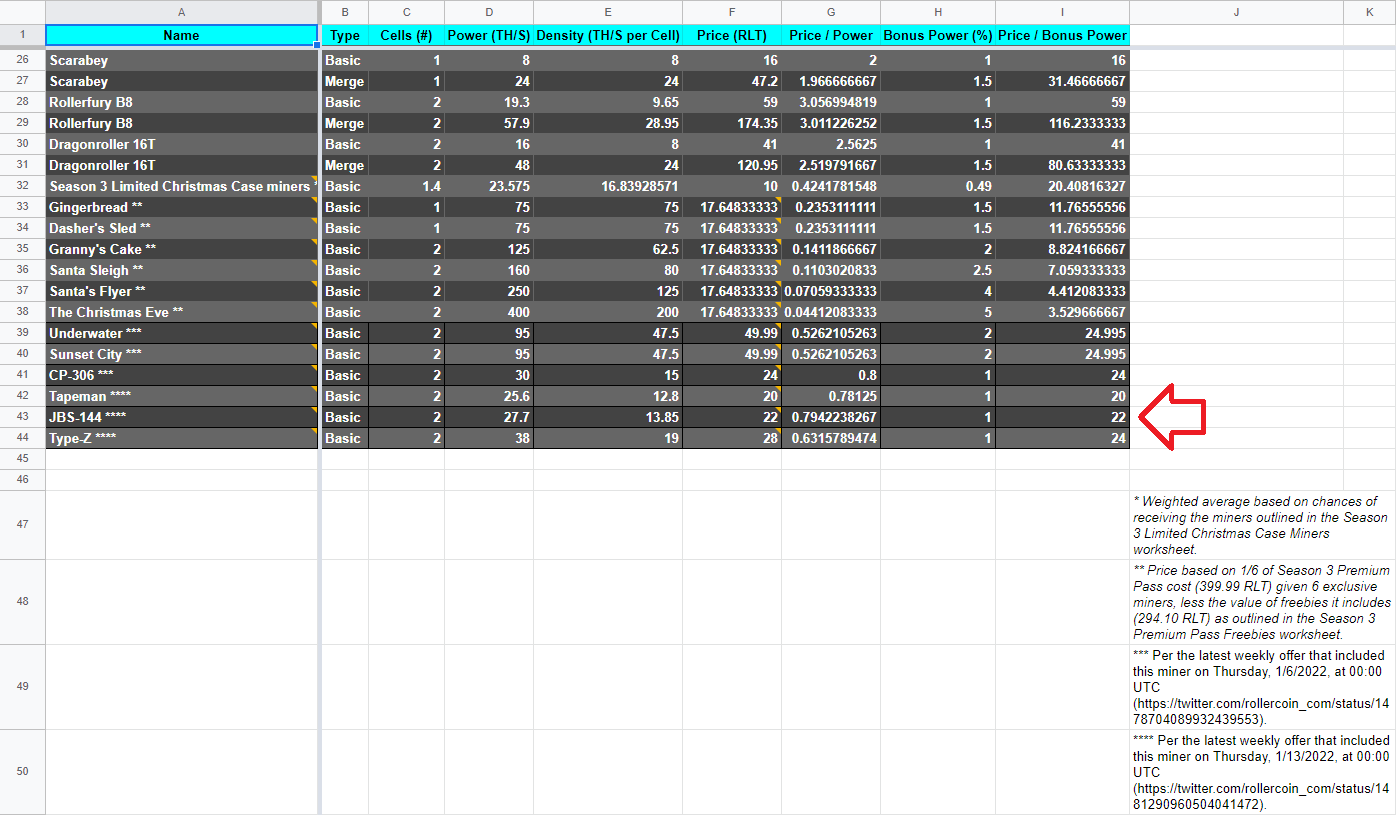Click the 0.07059333333 price/power cell

(x=831, y=291)
